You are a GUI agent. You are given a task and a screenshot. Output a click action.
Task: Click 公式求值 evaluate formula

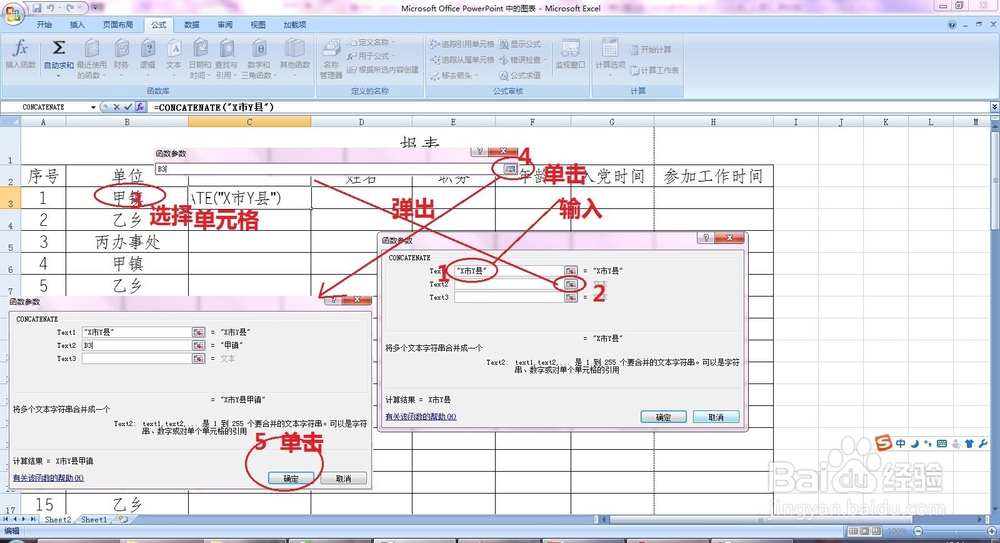pos(520,75)
